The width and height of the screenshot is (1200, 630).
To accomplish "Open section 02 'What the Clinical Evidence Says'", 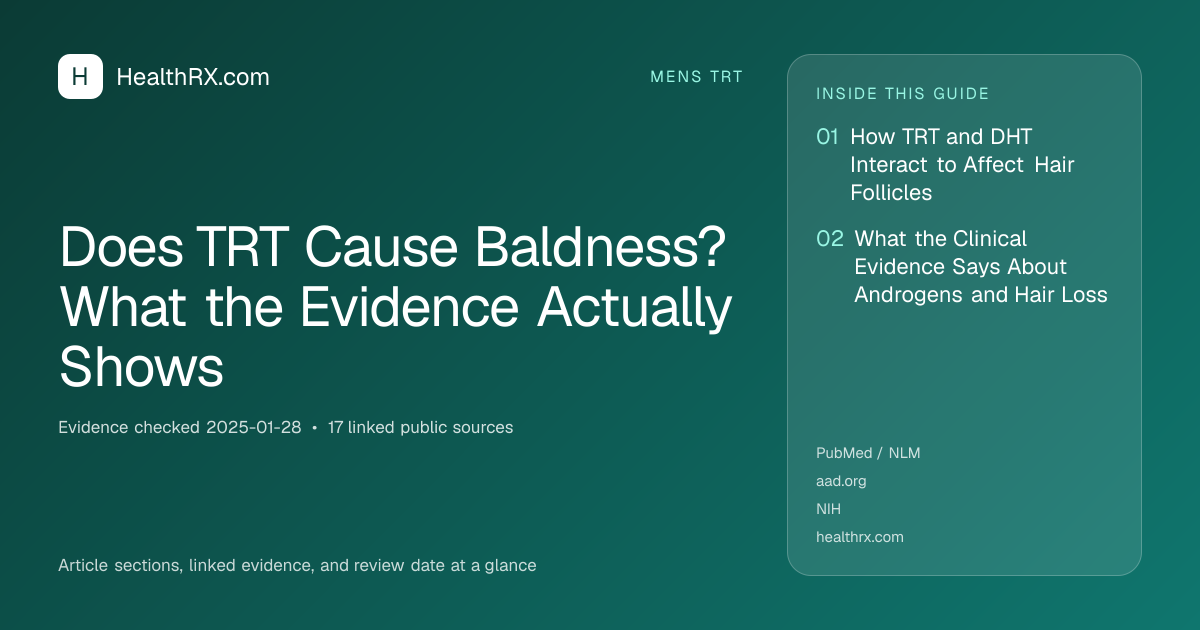I will 981,267.
